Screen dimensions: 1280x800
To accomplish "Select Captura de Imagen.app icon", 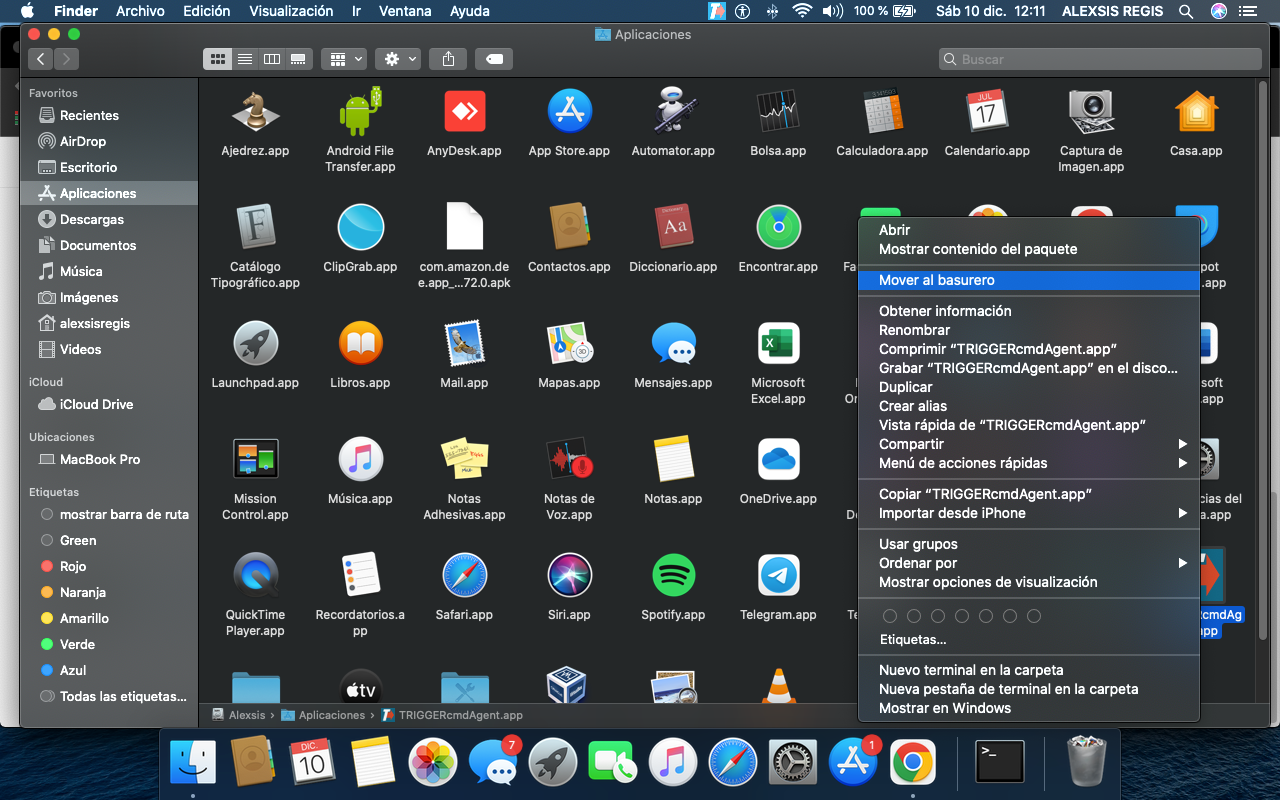I will pos(1091,111).
